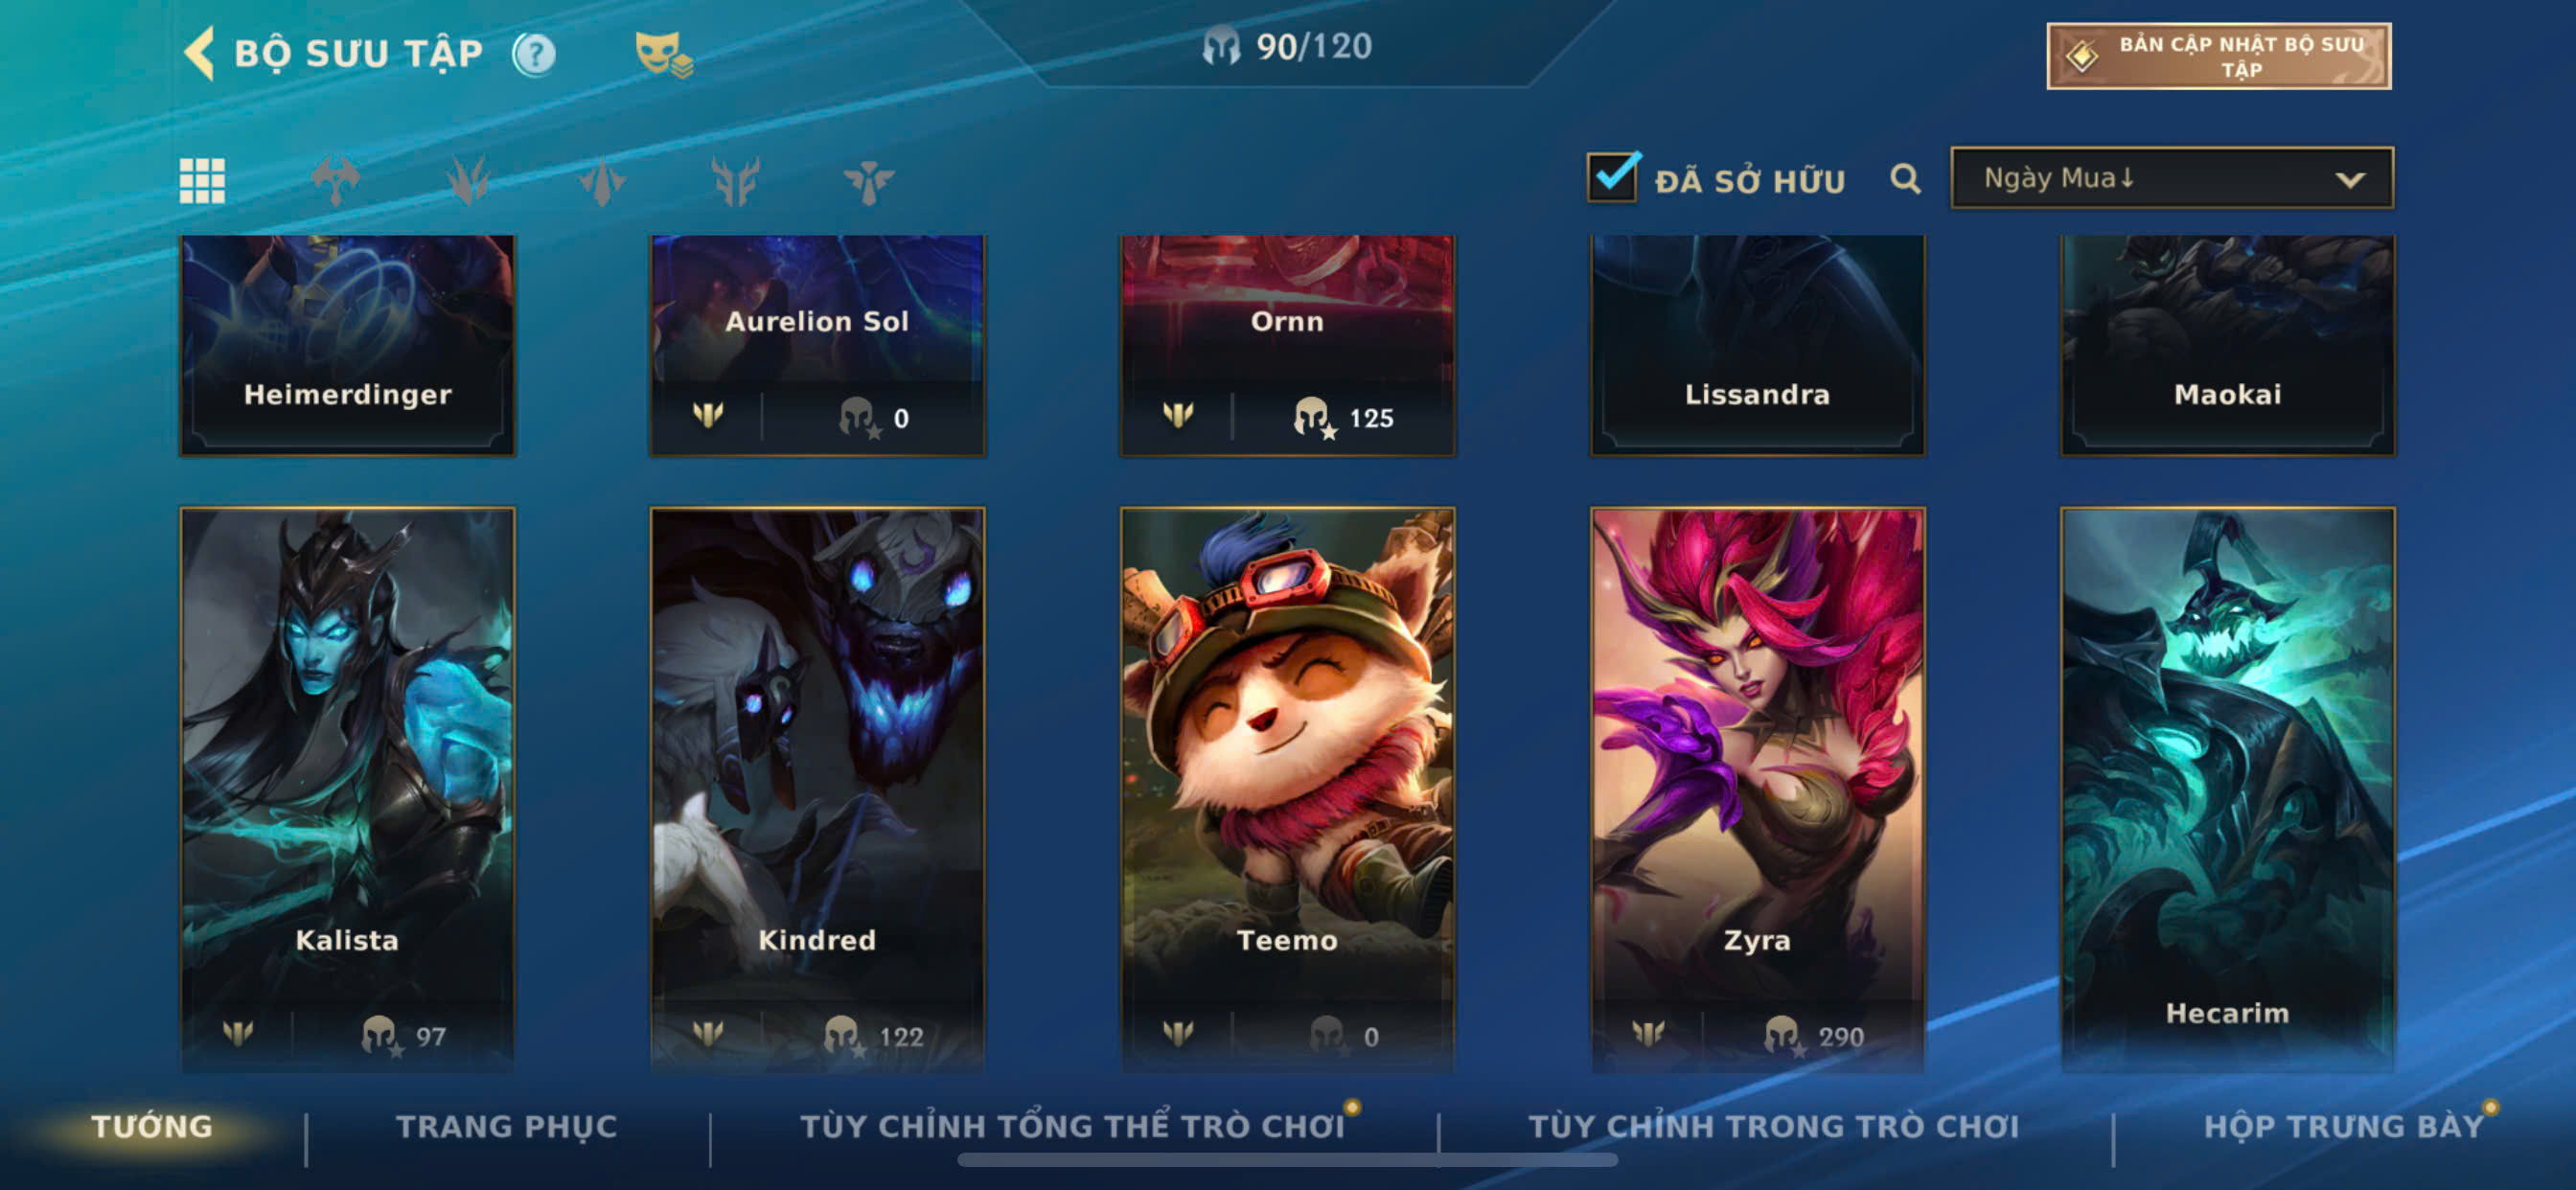Filter champions by the third role icon
Viewport: 2576px width, 1190px height.
[x=602, y=181]
